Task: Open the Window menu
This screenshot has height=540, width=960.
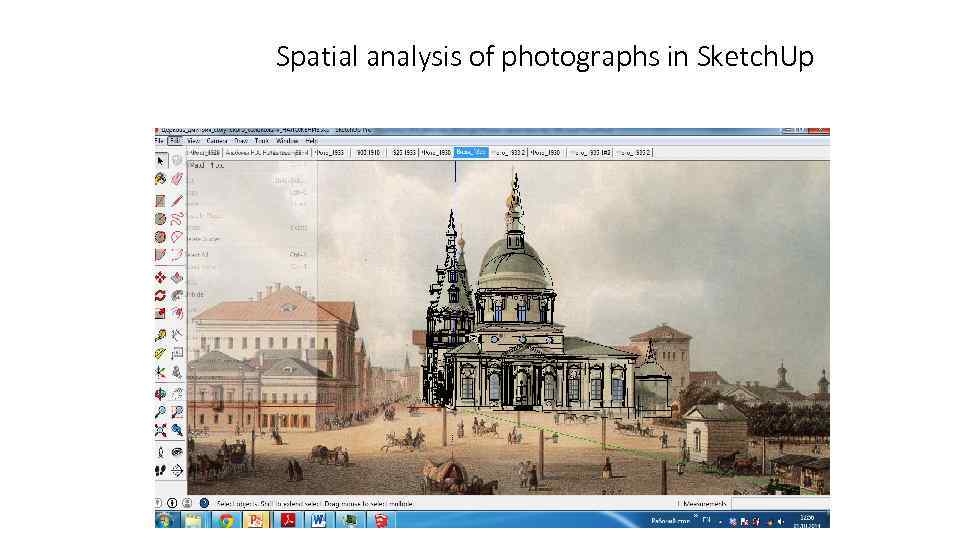Action: coord(287,141)
